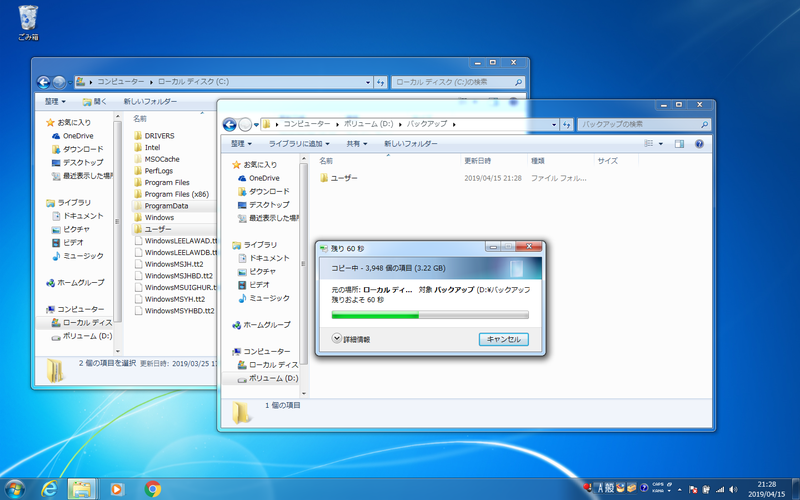
Task: Open view options dropdown arrow
Action: [x=661, y=144]
